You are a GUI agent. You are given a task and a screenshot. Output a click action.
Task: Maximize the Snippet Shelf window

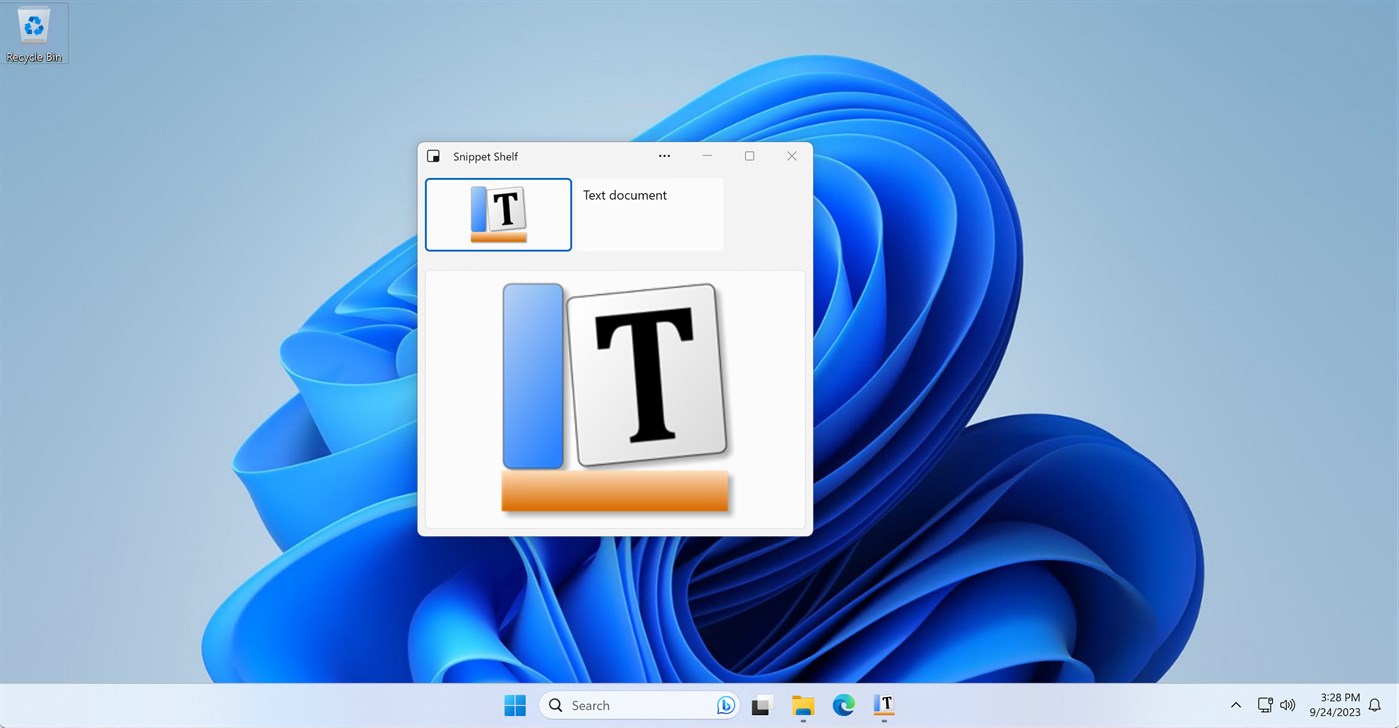(x=749, y=156)
